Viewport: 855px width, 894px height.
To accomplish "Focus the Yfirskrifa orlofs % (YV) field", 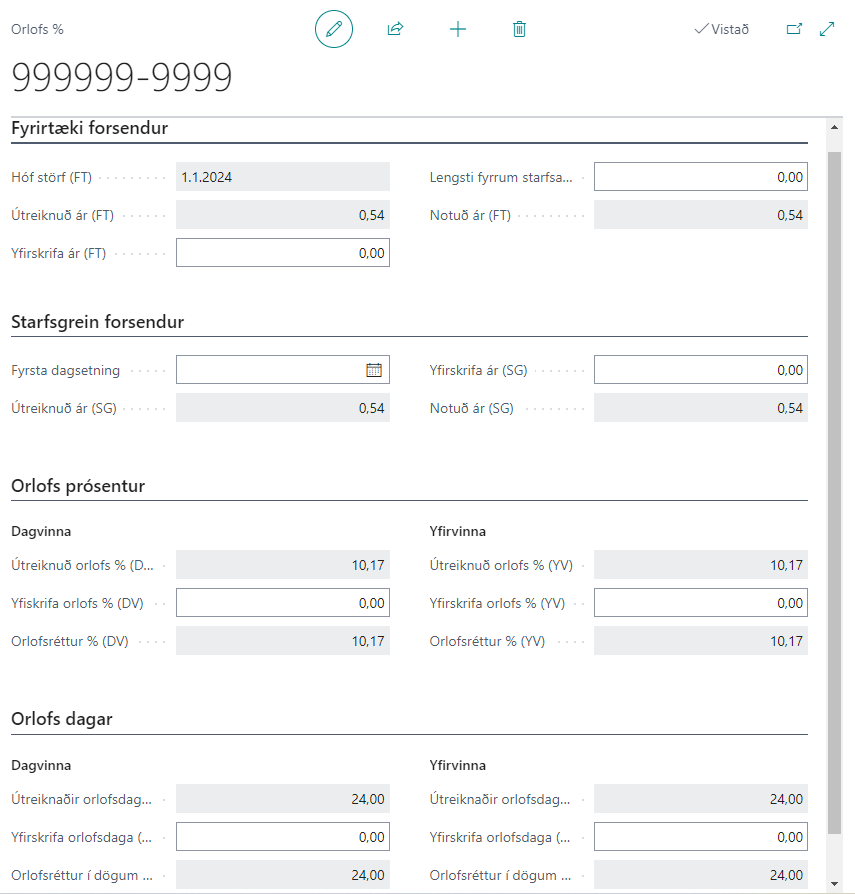I will click(700, 603).
